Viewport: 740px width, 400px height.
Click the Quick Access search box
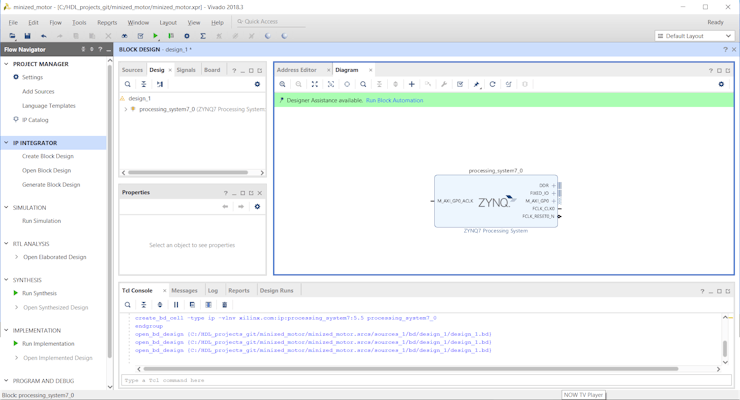[x=270, y=22]
